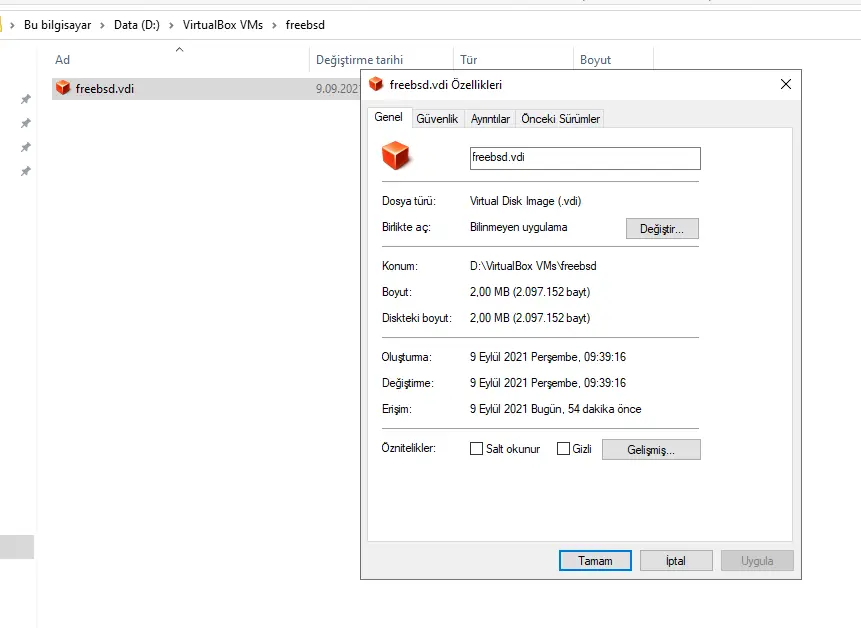861x628 pixels.
Task: Click the Konum: label
Action: click(x=400, y=266)
